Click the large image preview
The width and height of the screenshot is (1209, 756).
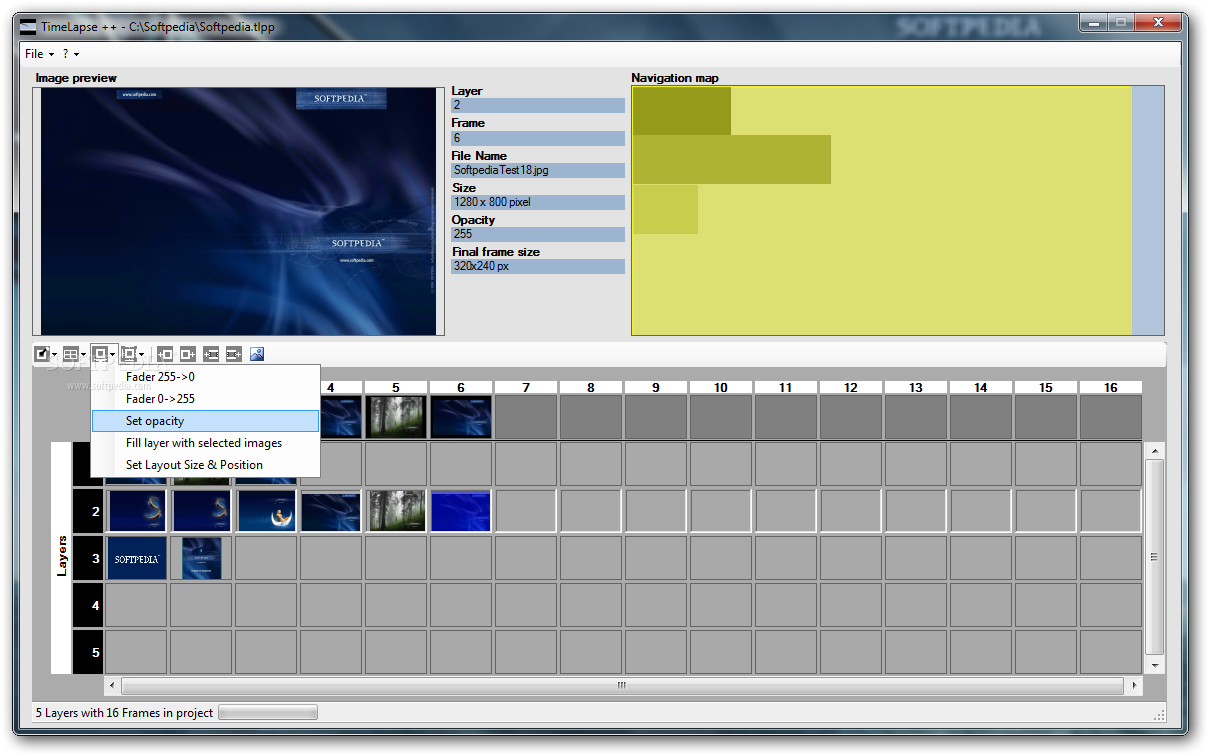[x=240, y=211]
